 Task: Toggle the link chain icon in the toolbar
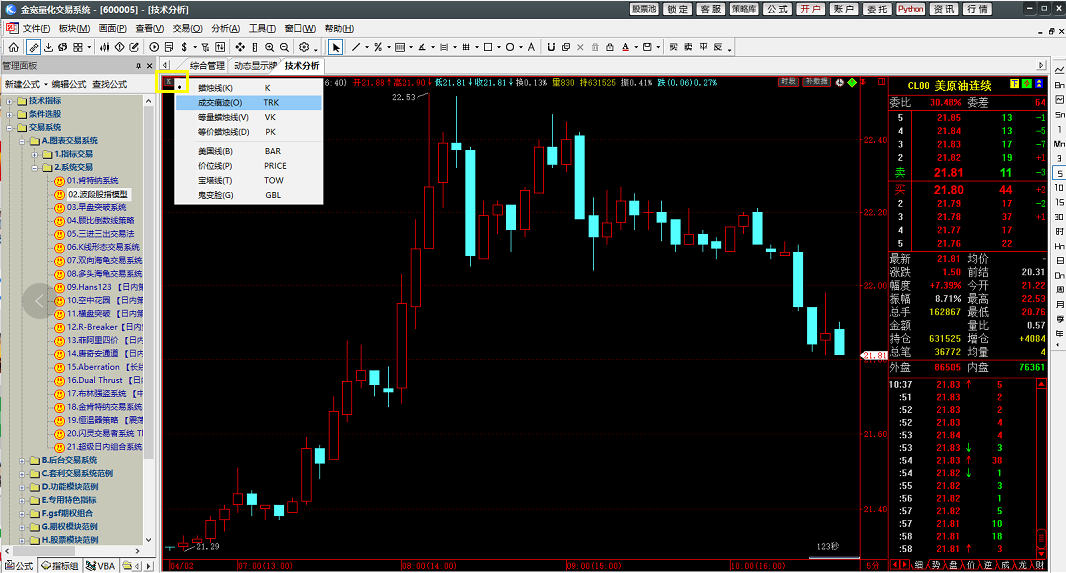[x=33, y=48]
